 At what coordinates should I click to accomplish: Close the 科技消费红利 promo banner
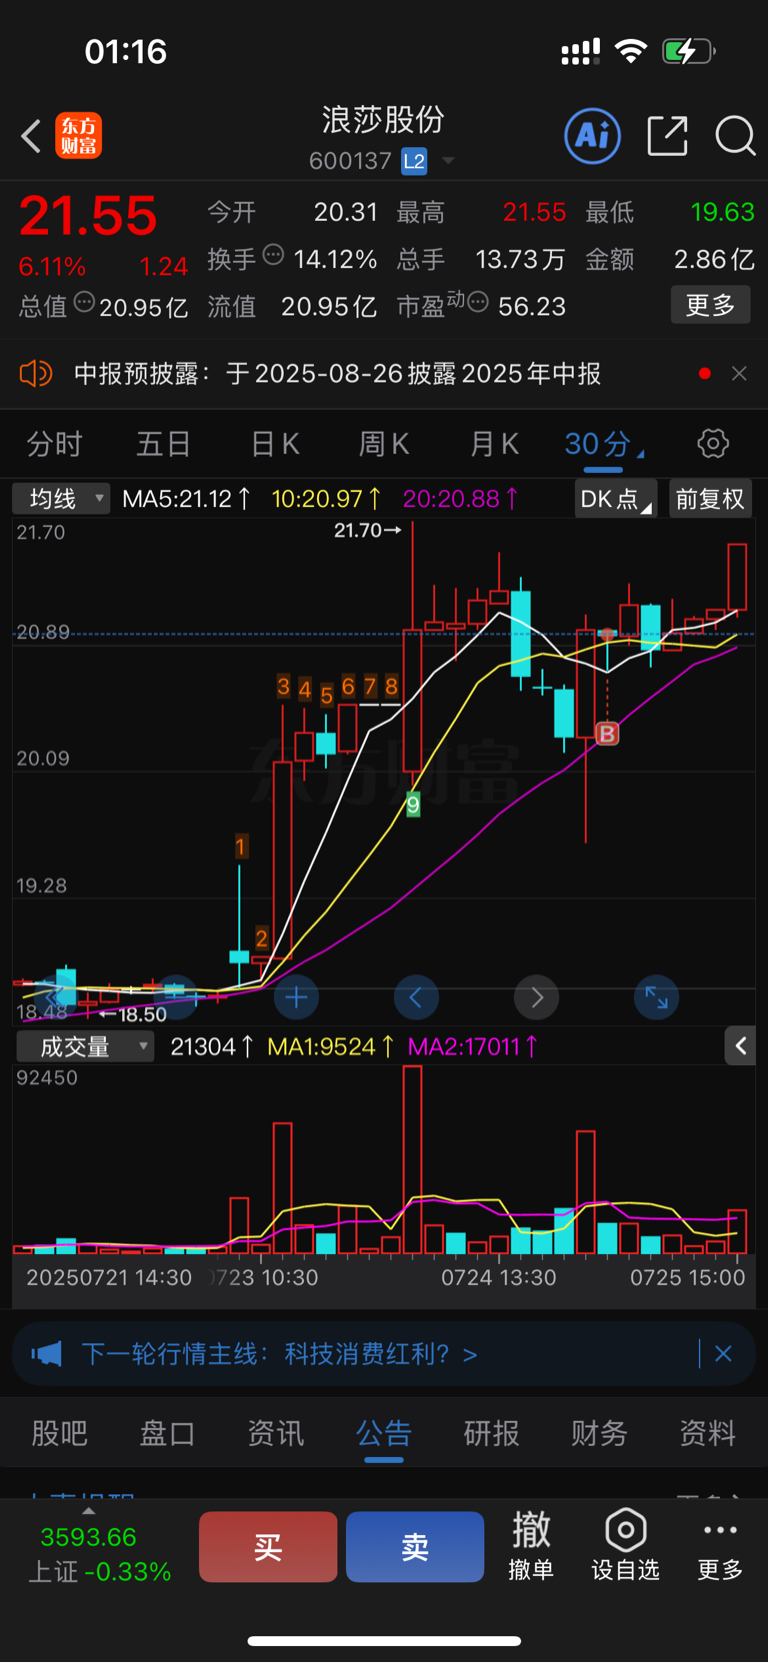tap(723, 1354)
